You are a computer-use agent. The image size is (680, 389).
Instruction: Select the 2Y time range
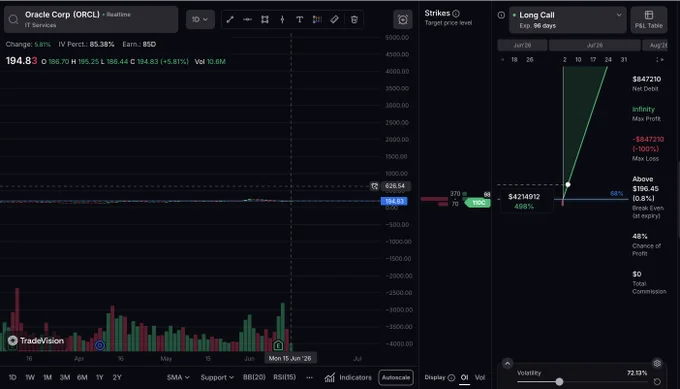pos(117,378)
